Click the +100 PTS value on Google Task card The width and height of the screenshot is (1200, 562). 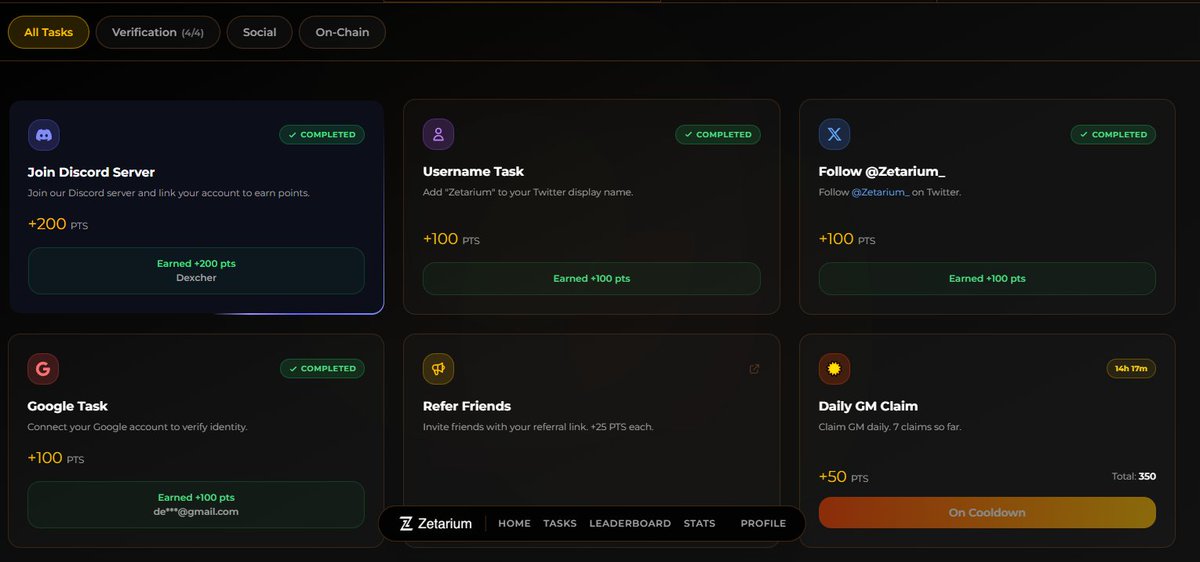pos(56,458)
